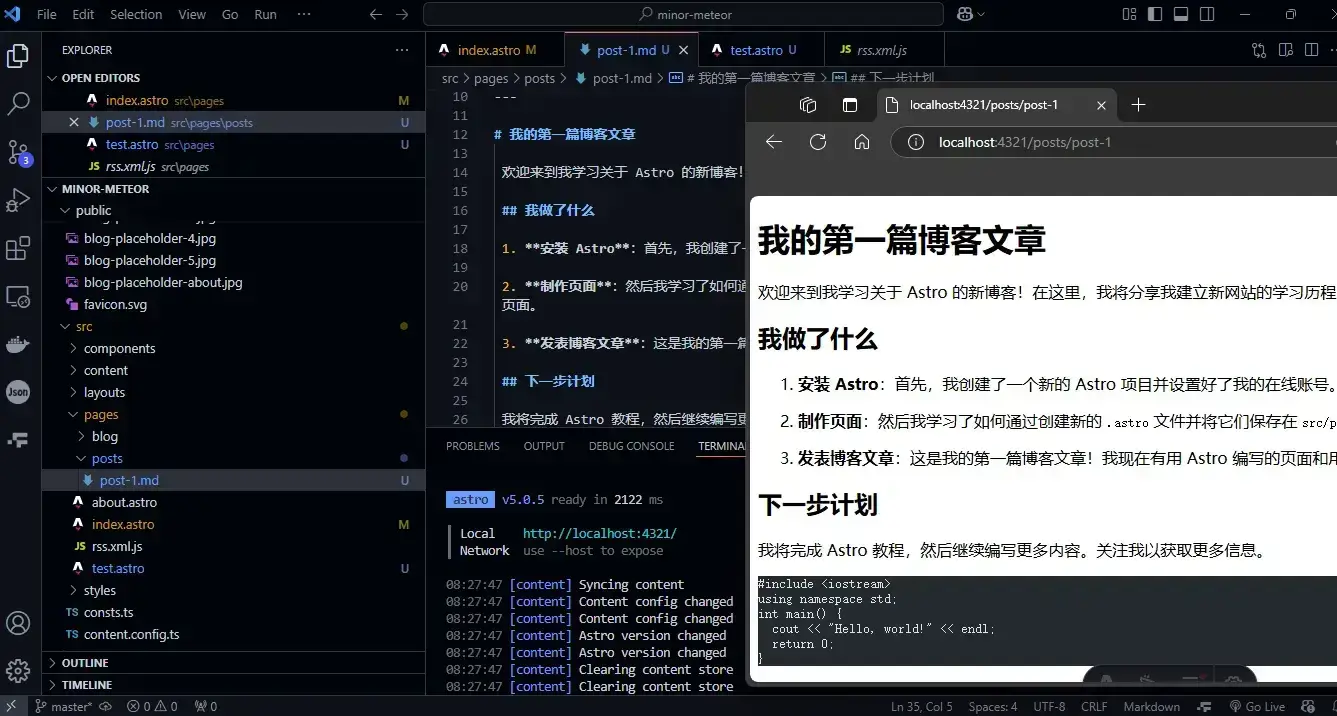1337x716 pixels.
Task: Open about.astro in the file tree
Action: click(124, 502)
